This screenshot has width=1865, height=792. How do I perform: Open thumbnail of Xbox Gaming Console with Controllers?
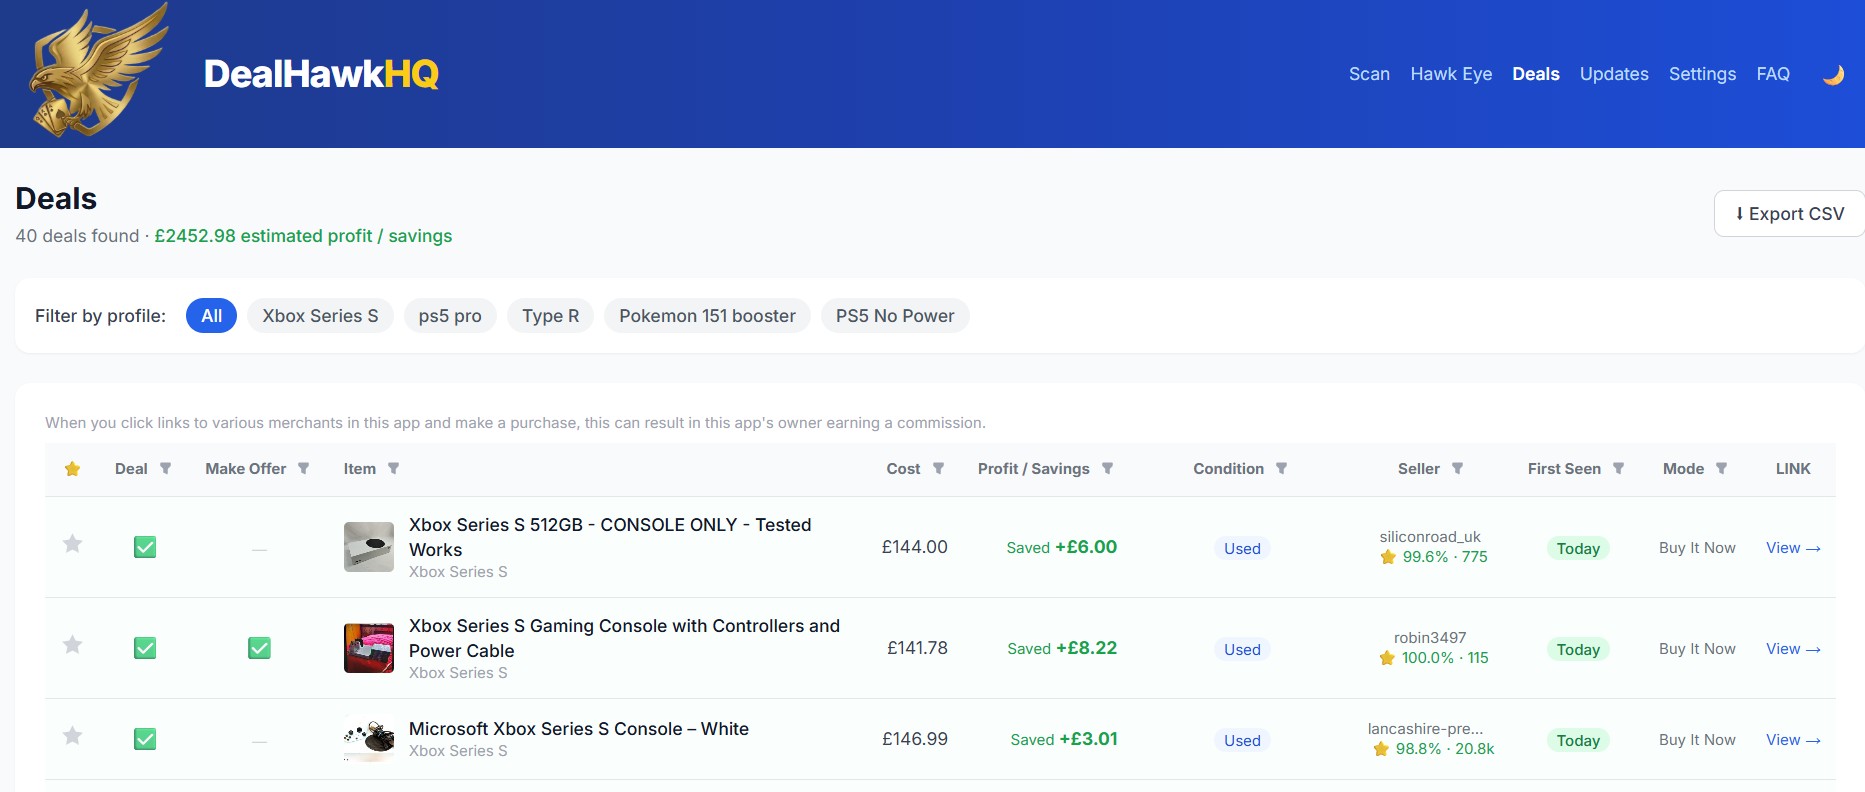tap(369, 648)
